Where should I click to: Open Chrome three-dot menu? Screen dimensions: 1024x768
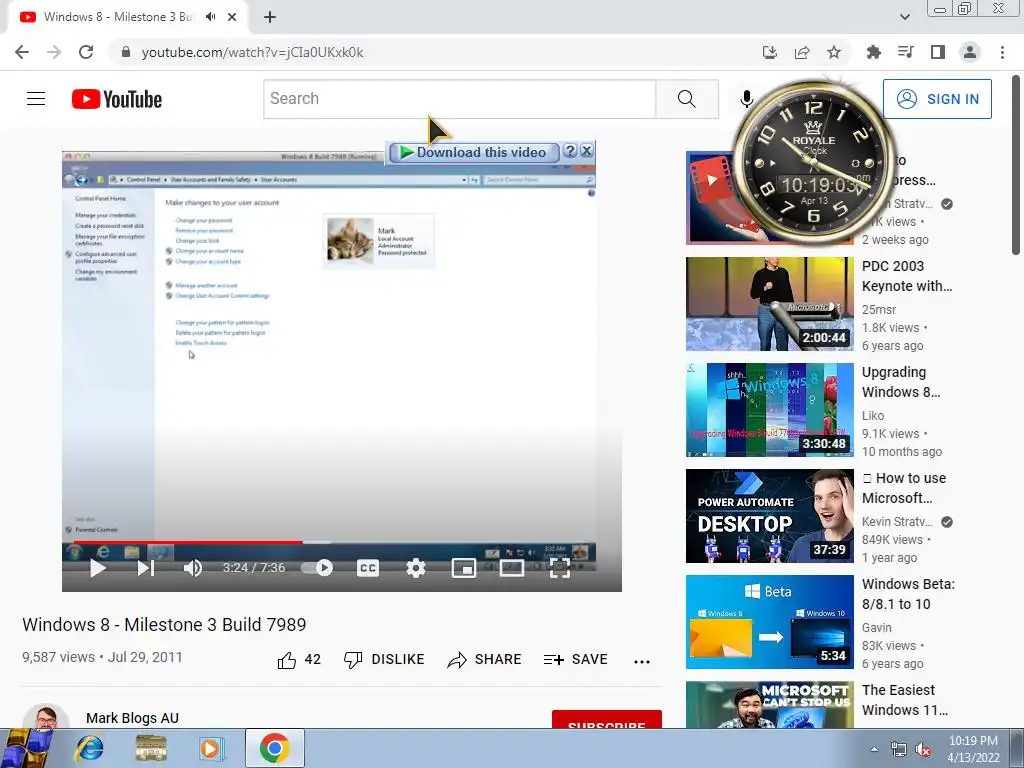(1002, 52)
